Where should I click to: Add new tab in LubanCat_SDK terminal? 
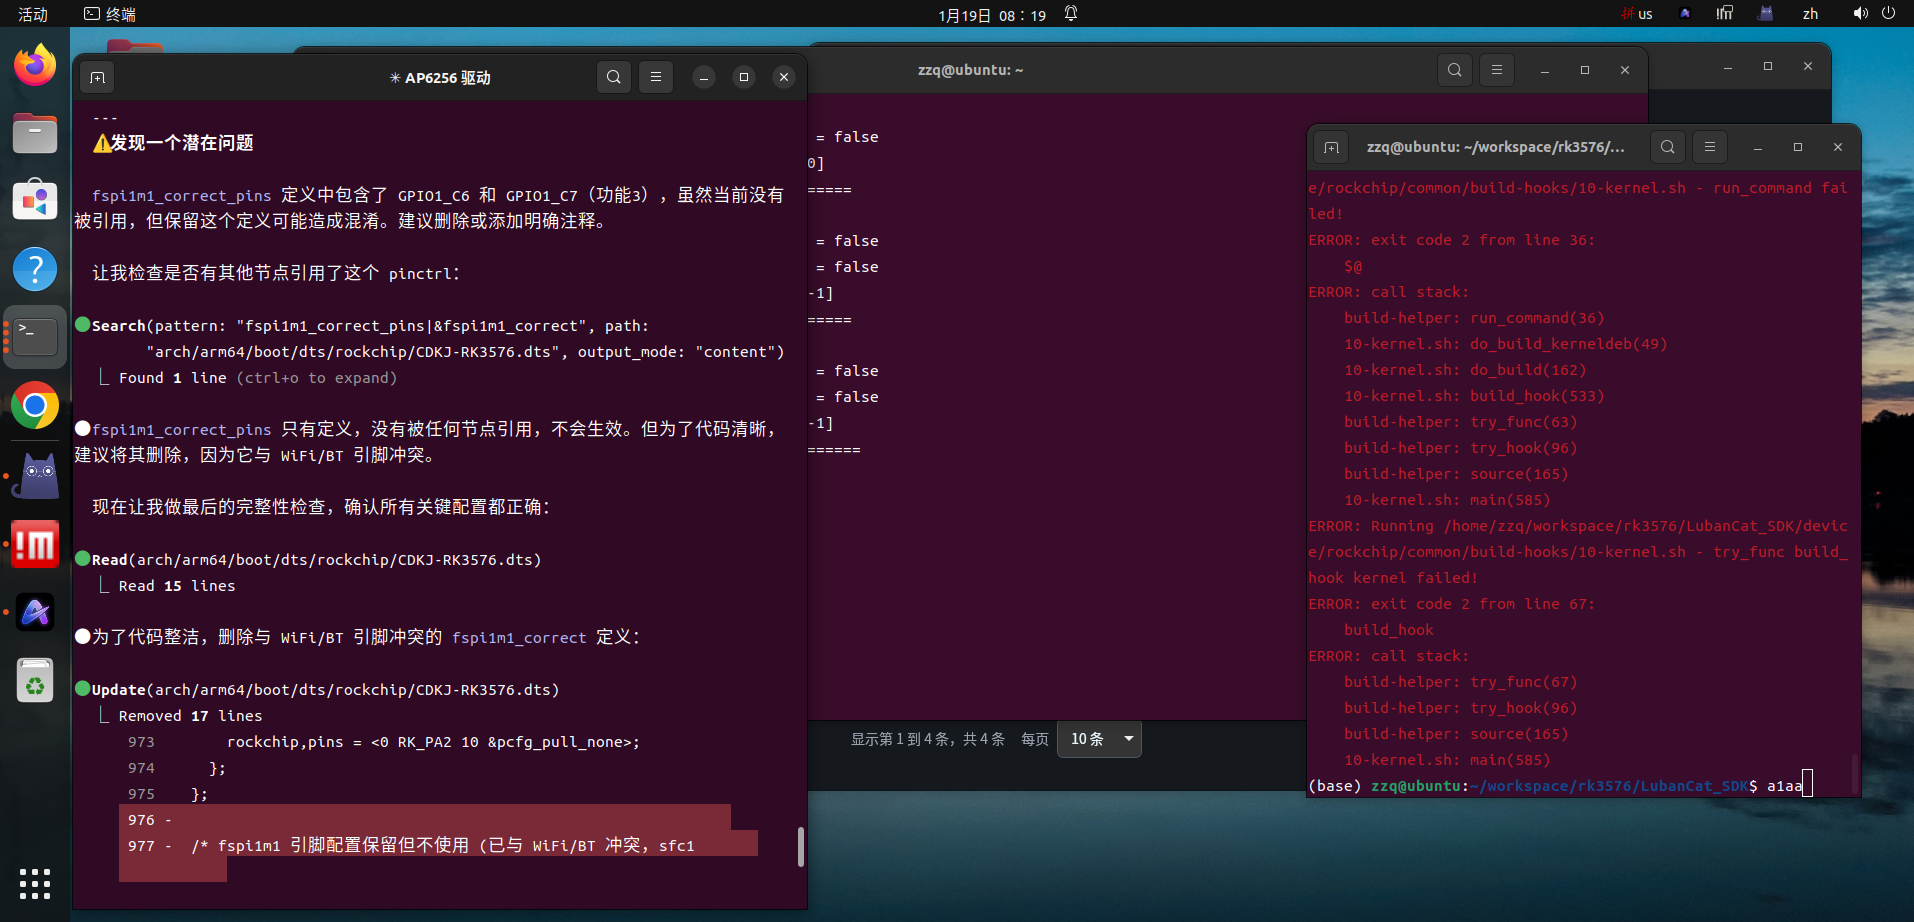[1331, 147]
